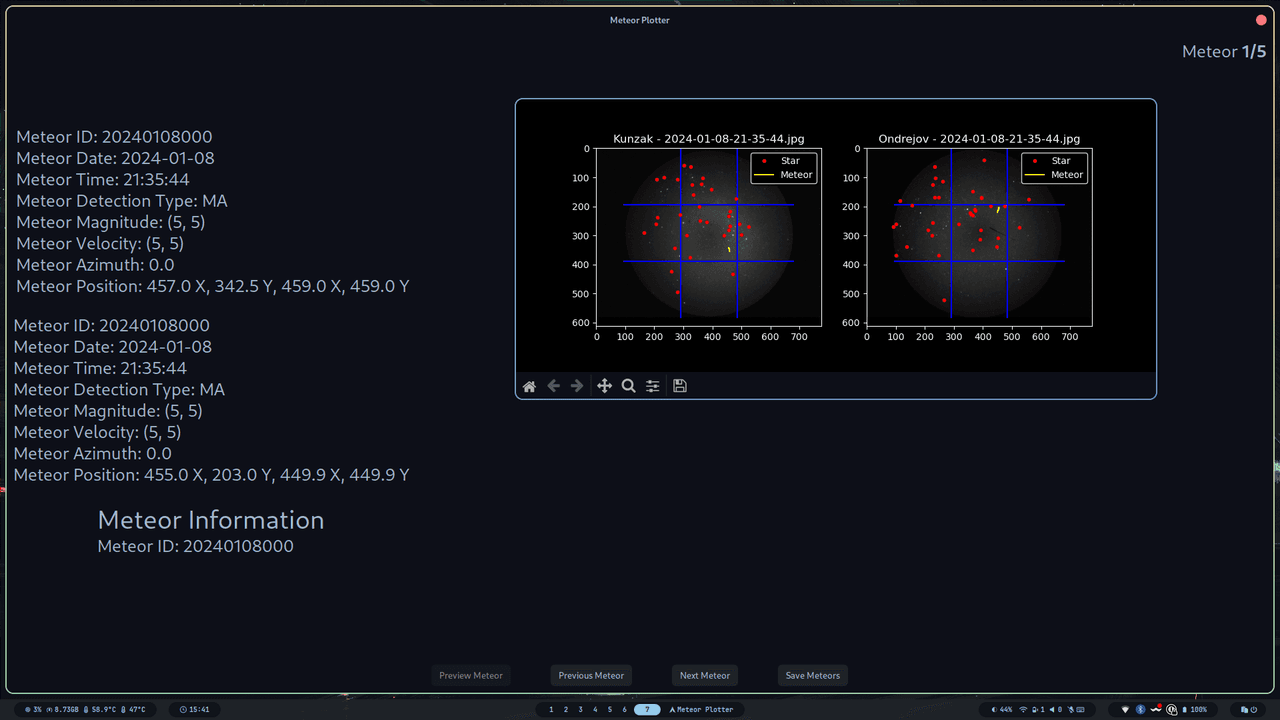Click the Next Meteor button
The width and height of the screenshot is (1280, 720).
coord(705,675)
